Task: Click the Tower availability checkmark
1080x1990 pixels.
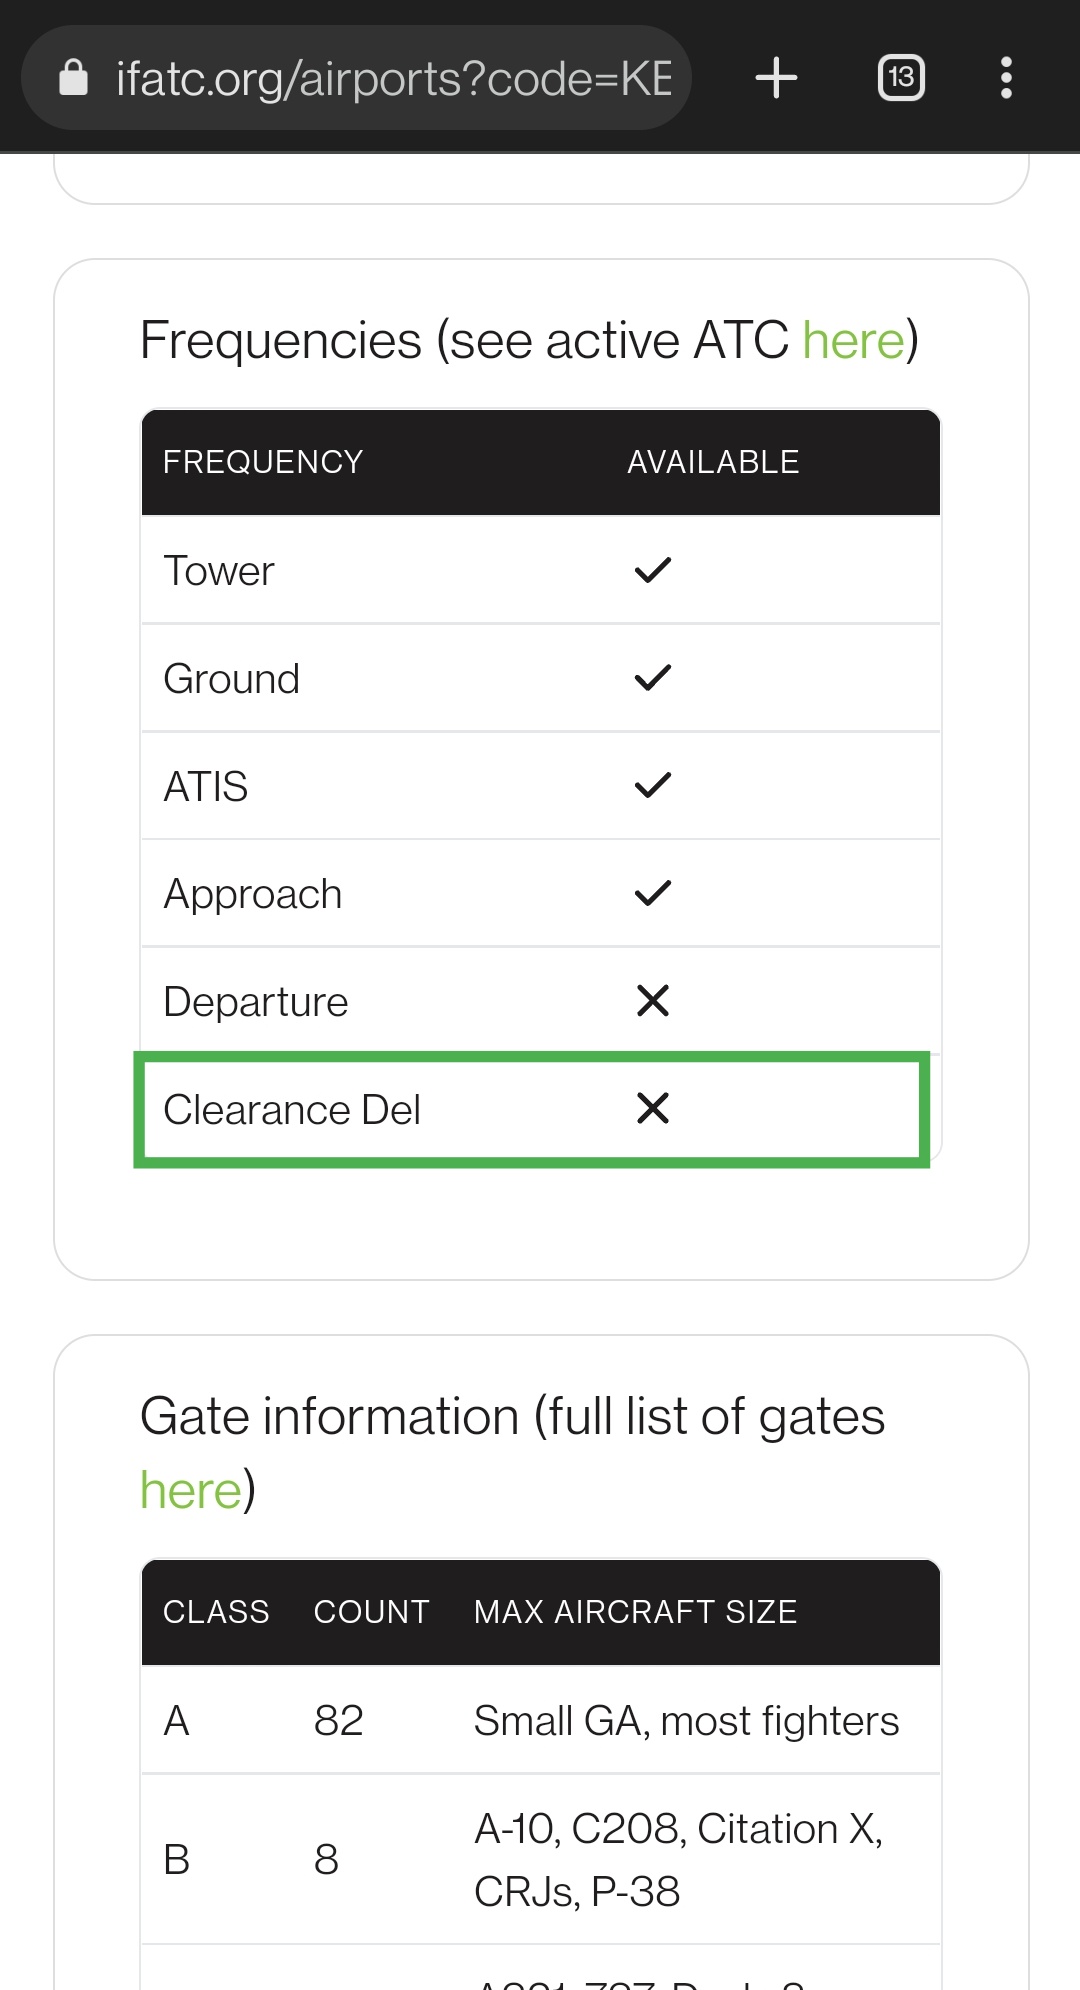Action: [652, 571]
